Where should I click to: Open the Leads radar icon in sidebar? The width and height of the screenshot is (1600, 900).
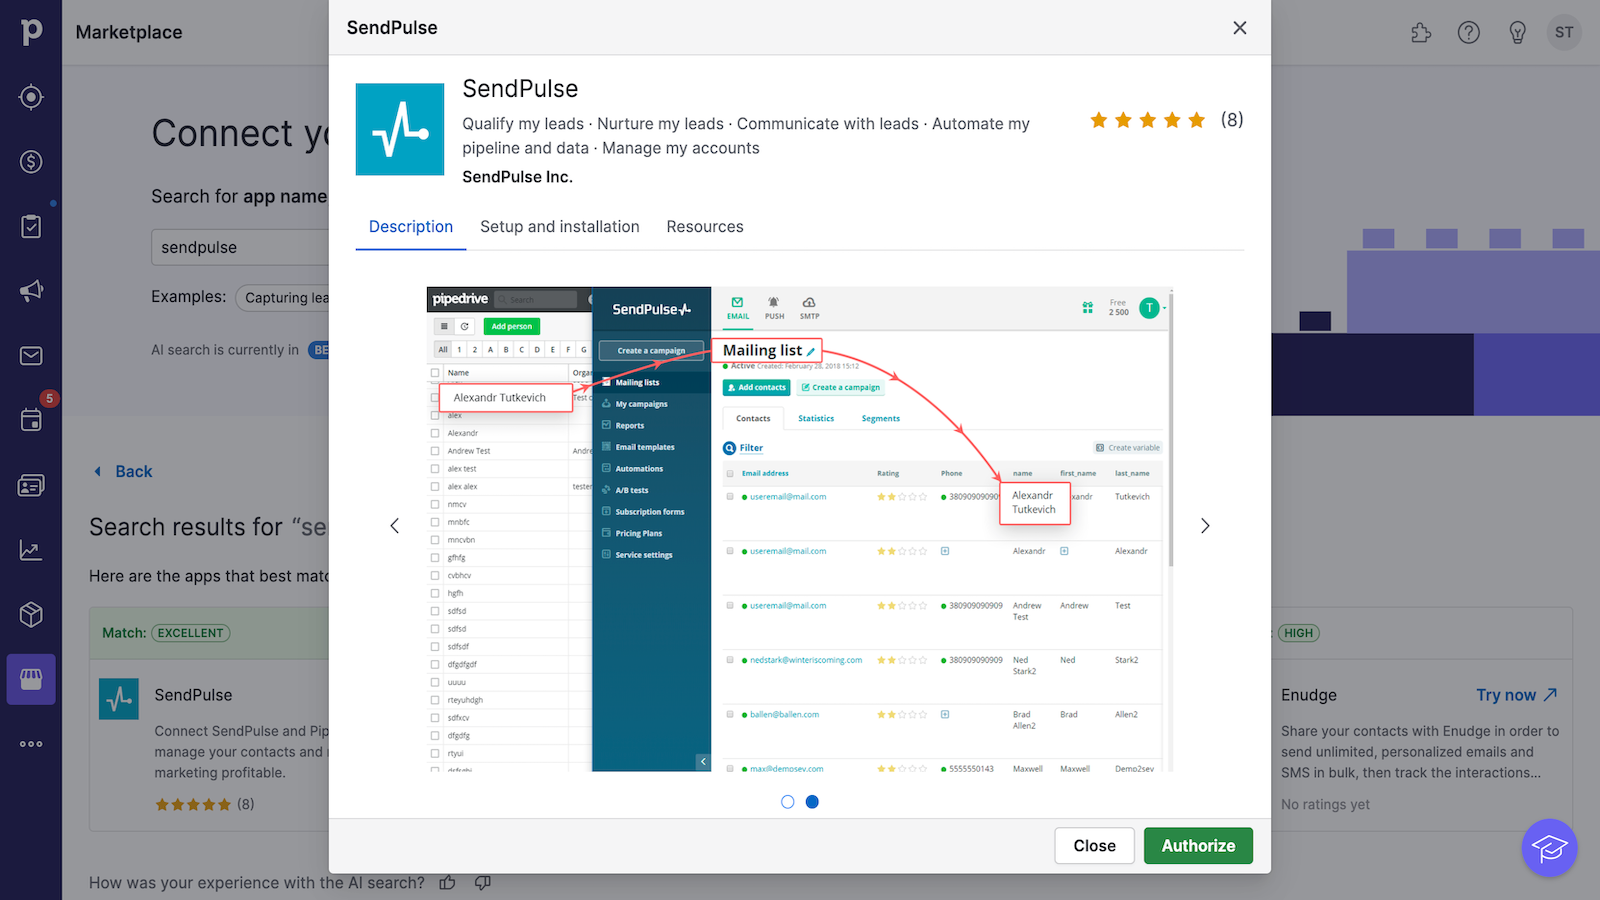(x=31, y=97)
